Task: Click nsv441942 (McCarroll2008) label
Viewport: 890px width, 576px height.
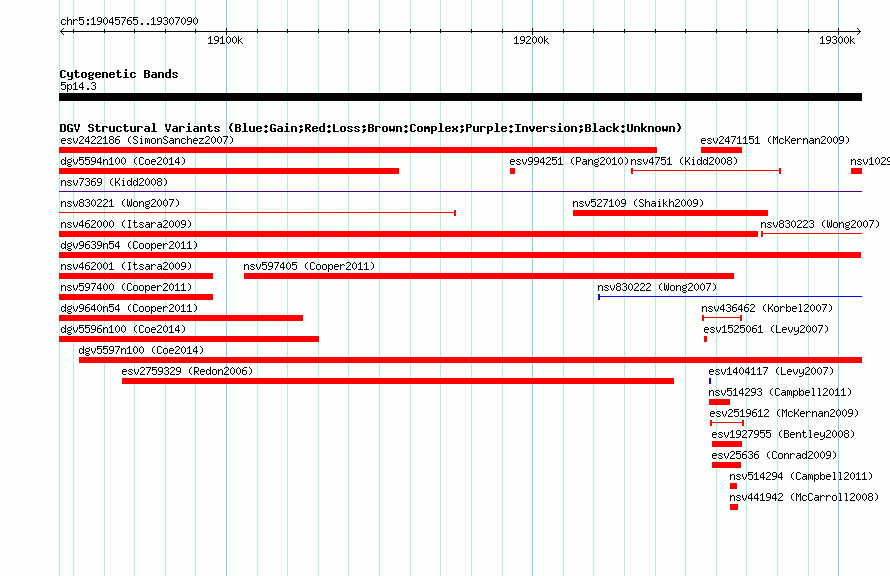Action: click(x=804, y=497)
